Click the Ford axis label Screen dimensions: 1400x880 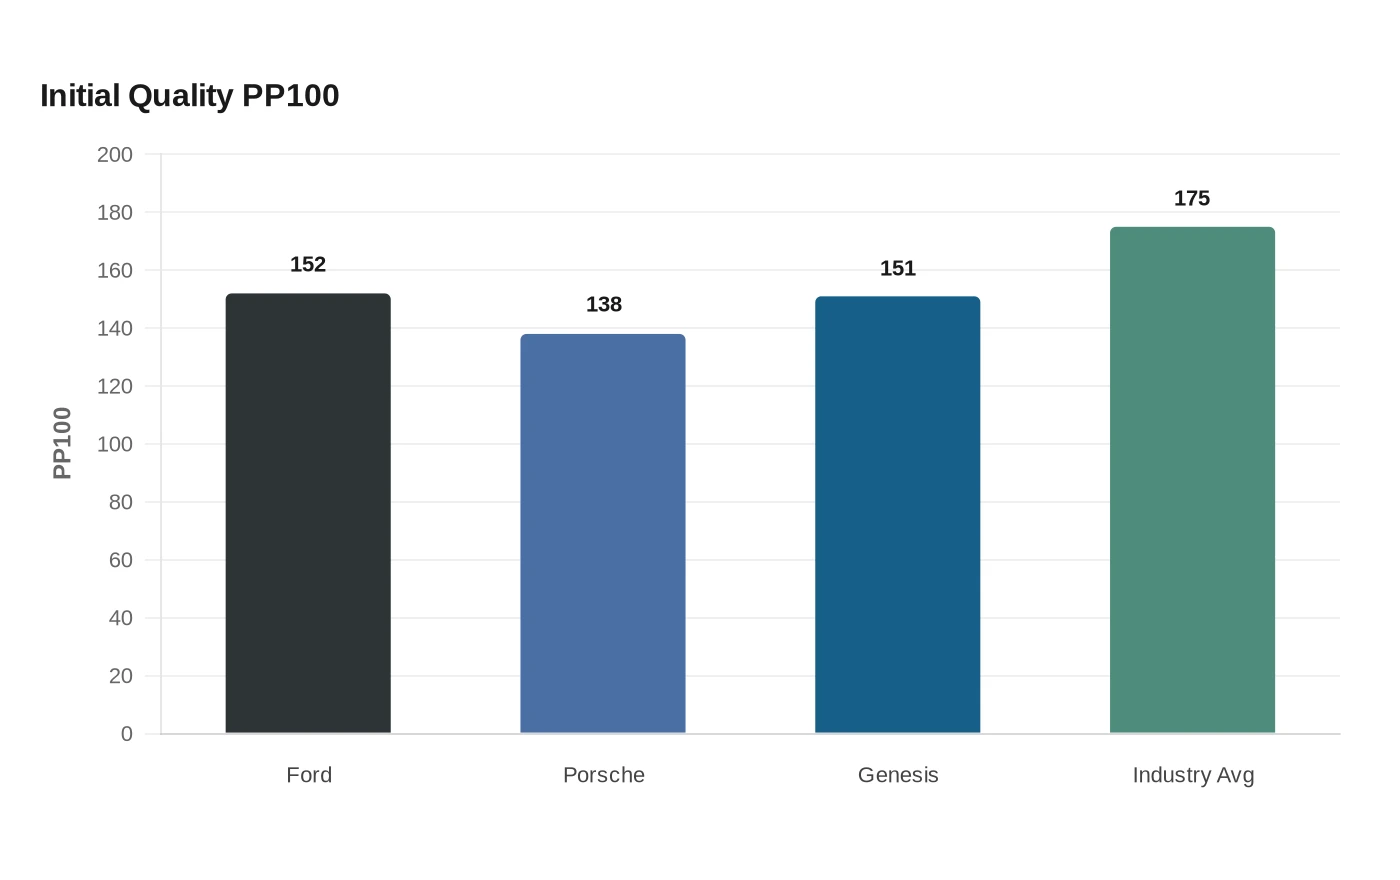point(309,775)
